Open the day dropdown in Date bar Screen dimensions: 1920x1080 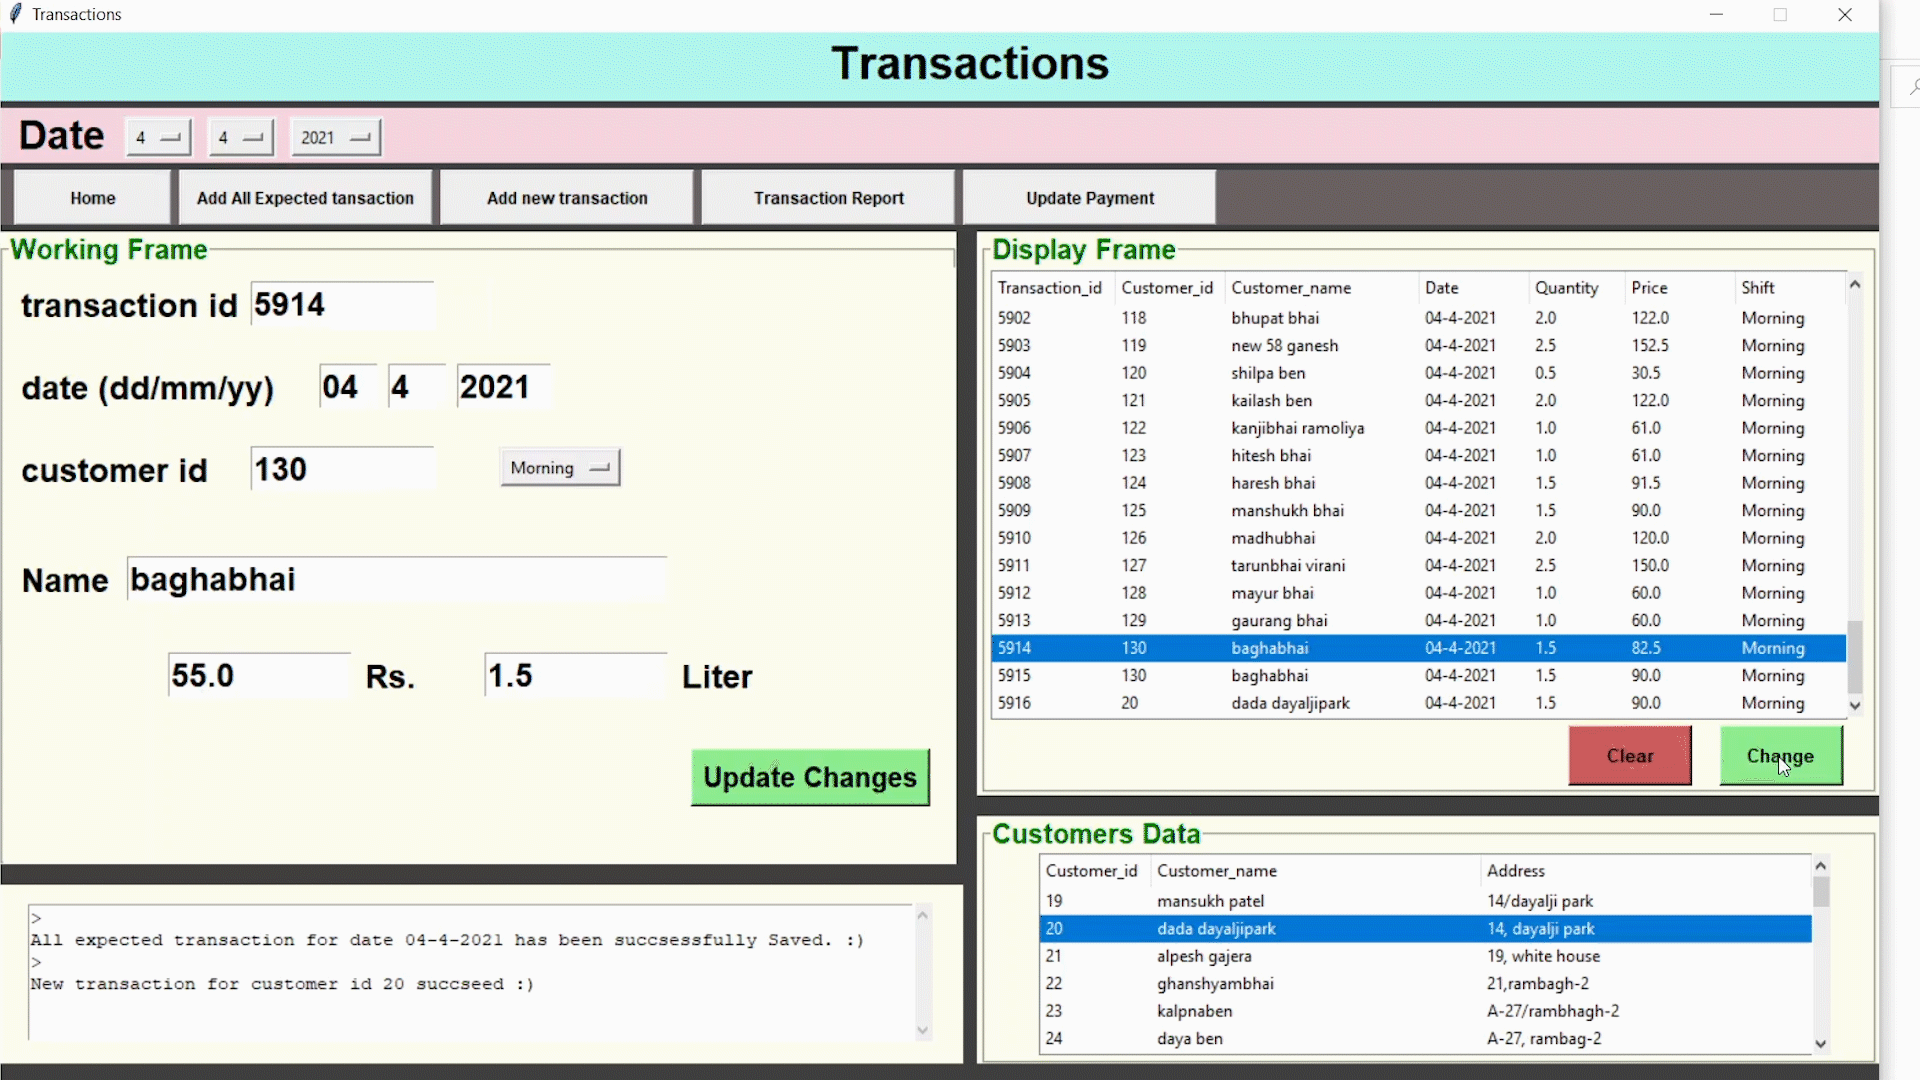[x=157, y=137]
